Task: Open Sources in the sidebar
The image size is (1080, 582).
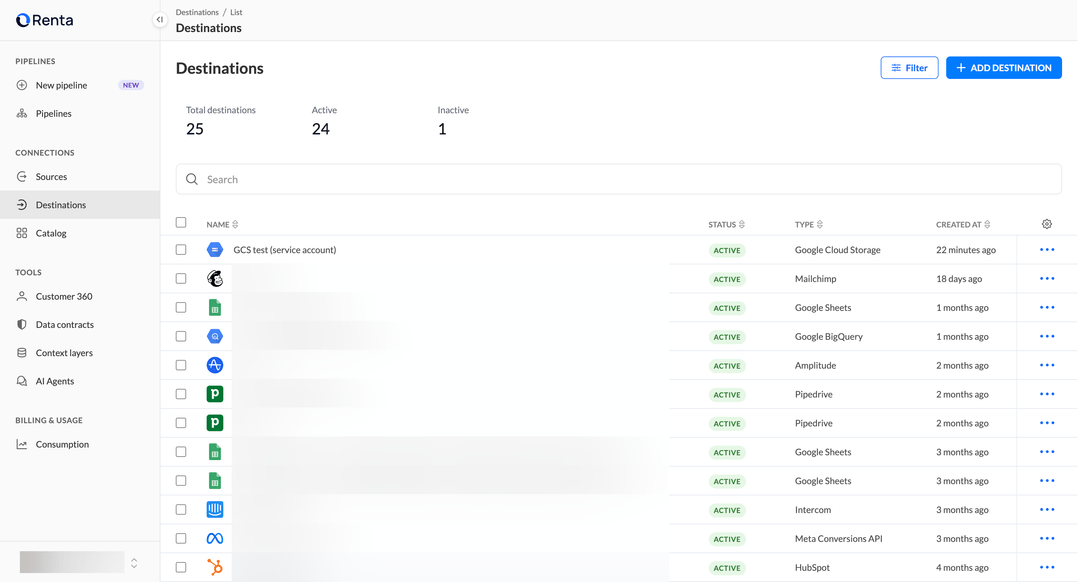Action: 51,177
